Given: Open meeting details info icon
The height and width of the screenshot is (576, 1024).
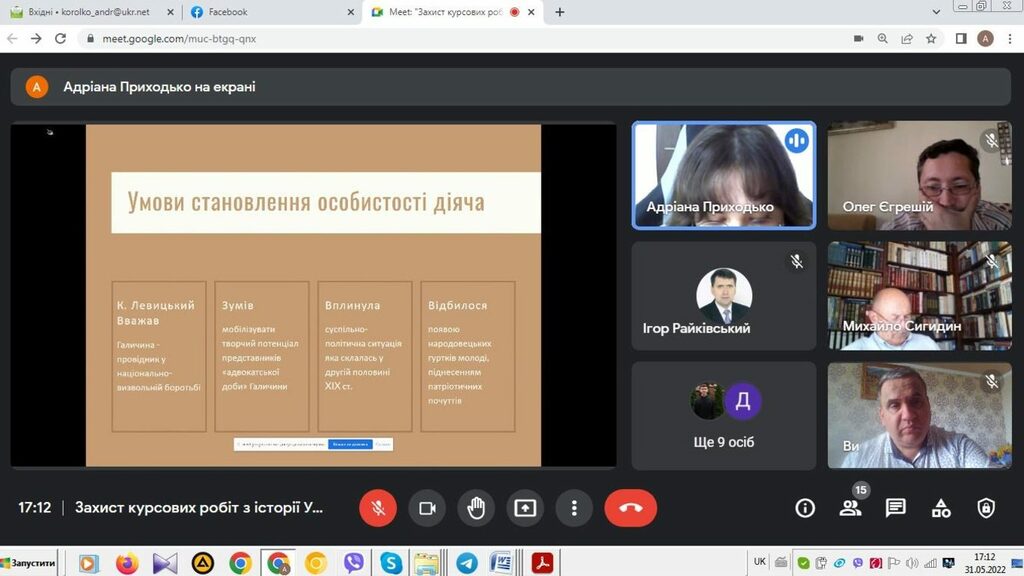Looking at the screenshot, I should pos(805,508).
